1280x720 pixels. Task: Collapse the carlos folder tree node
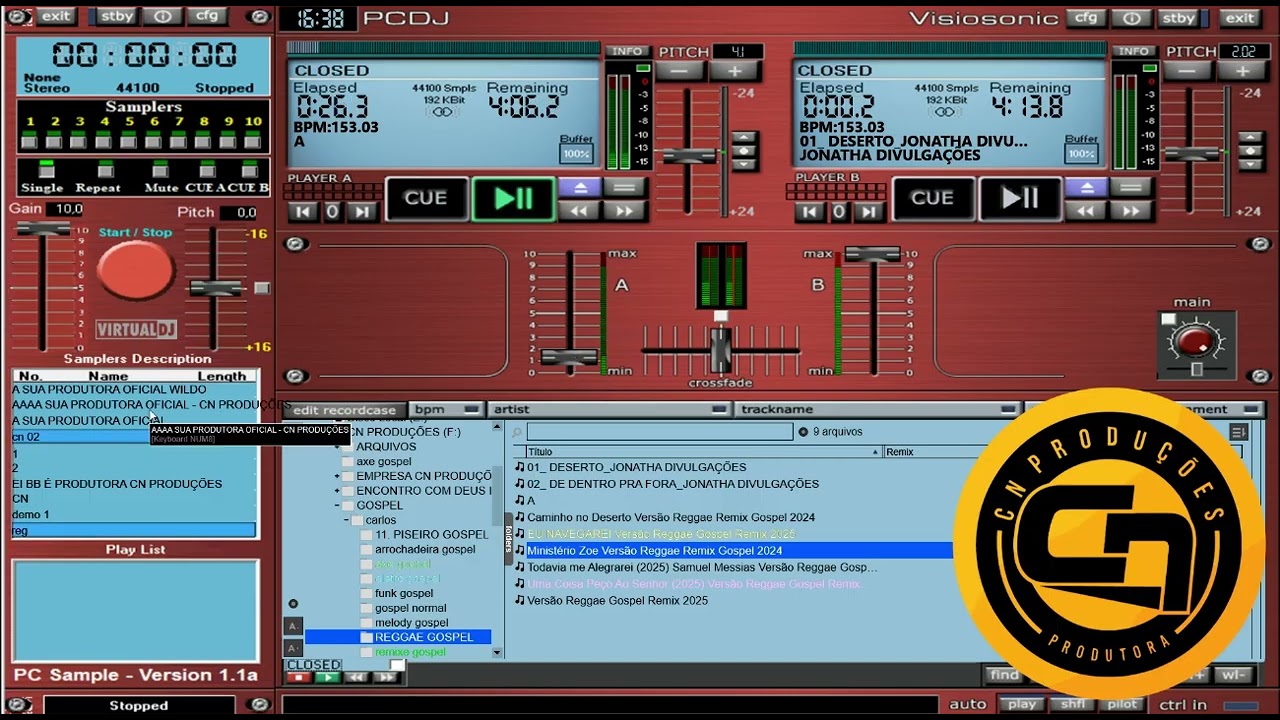[x=347, y=520]
